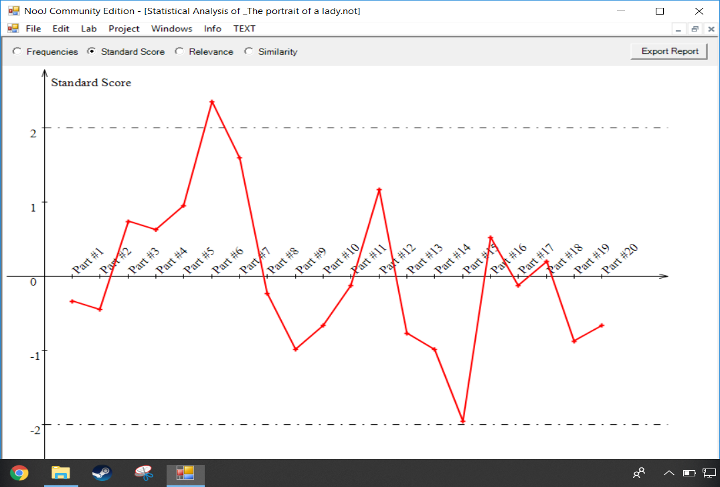Click the Export Report button
Viewport: 720px width, 487px height.
(669, 51)
